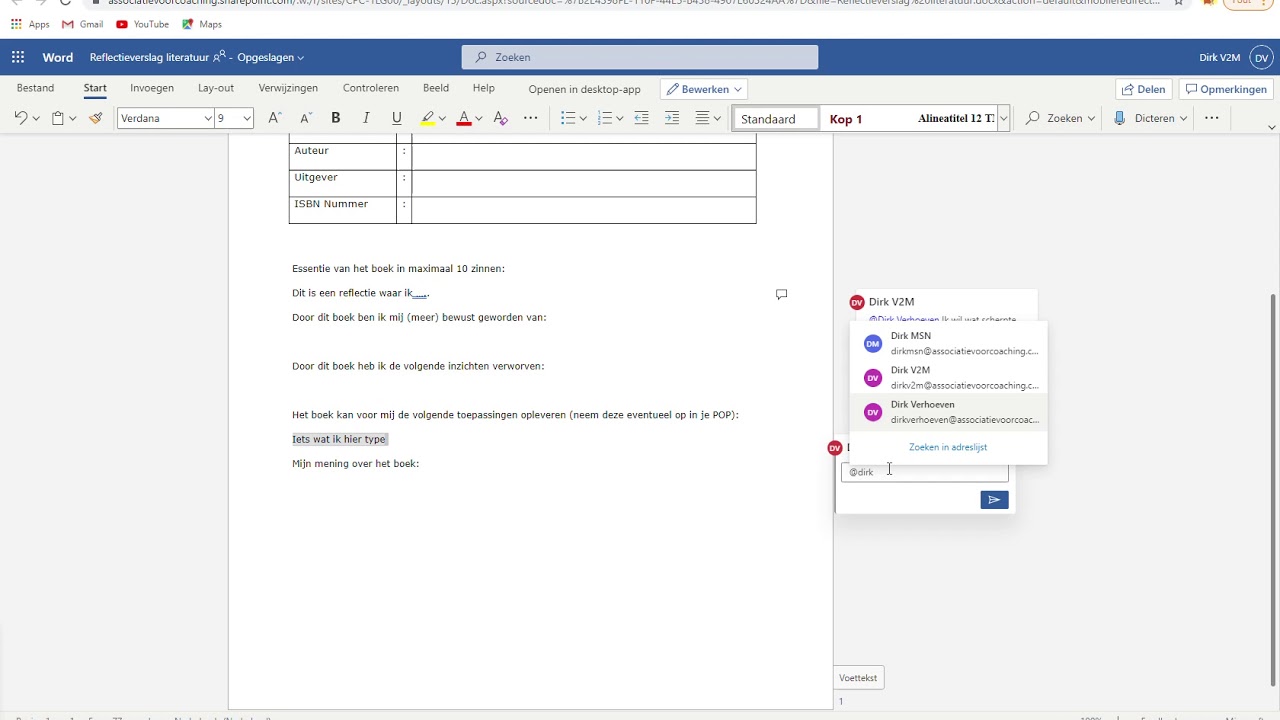Select Dirk MSN from mention suggestions
This screenshot has width=1280, height=720.
pyautogui.click(x=948, y=343)
